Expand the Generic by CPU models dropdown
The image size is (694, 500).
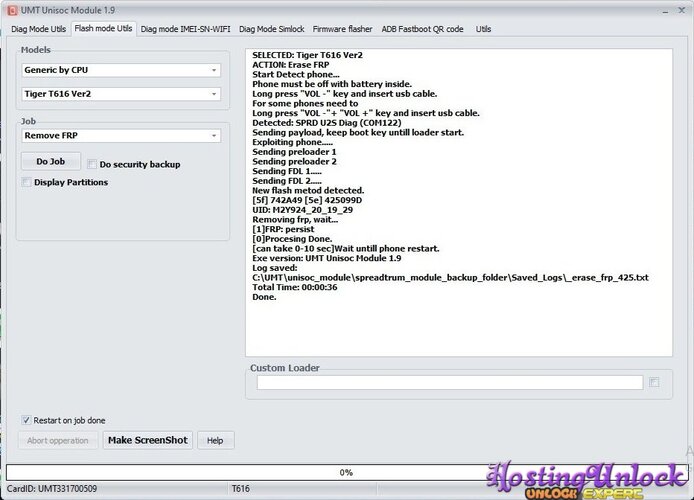(x=121, y=70)
